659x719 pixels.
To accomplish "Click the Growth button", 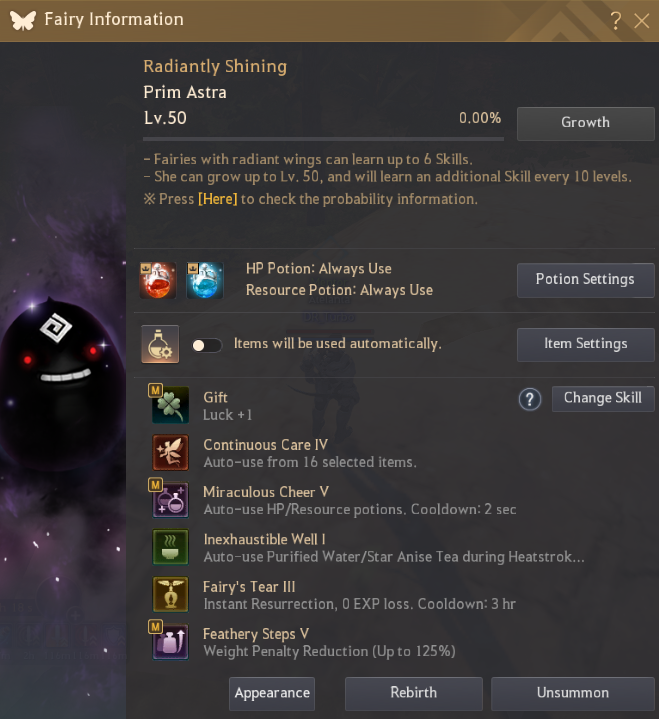I will [x=586, y=124].
